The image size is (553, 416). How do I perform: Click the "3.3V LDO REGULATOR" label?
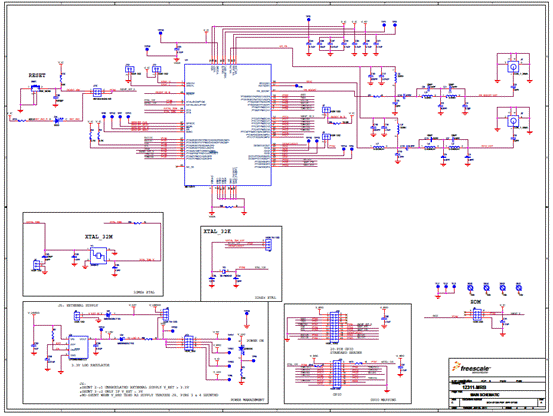(90, 365)
